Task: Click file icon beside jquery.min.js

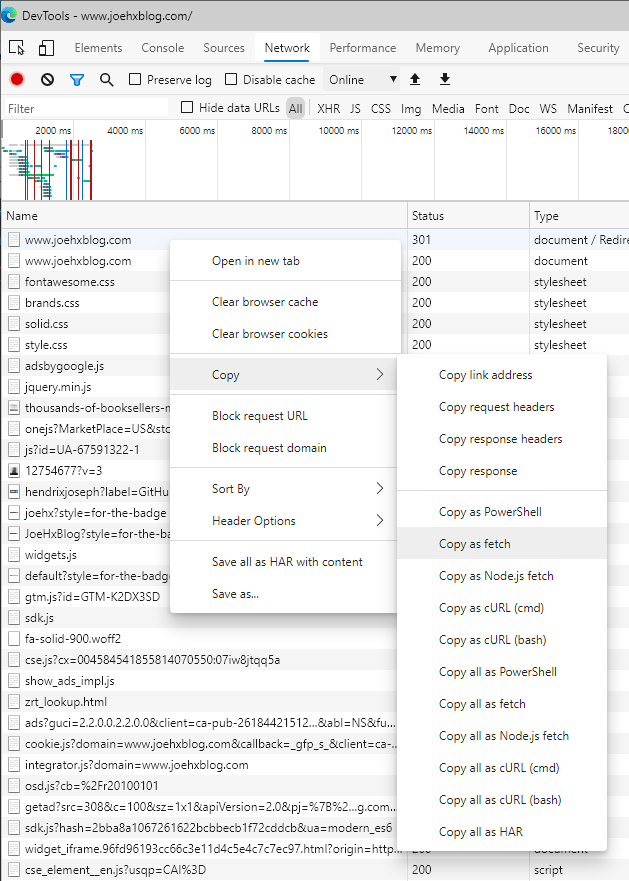Action: click(14, 387)
